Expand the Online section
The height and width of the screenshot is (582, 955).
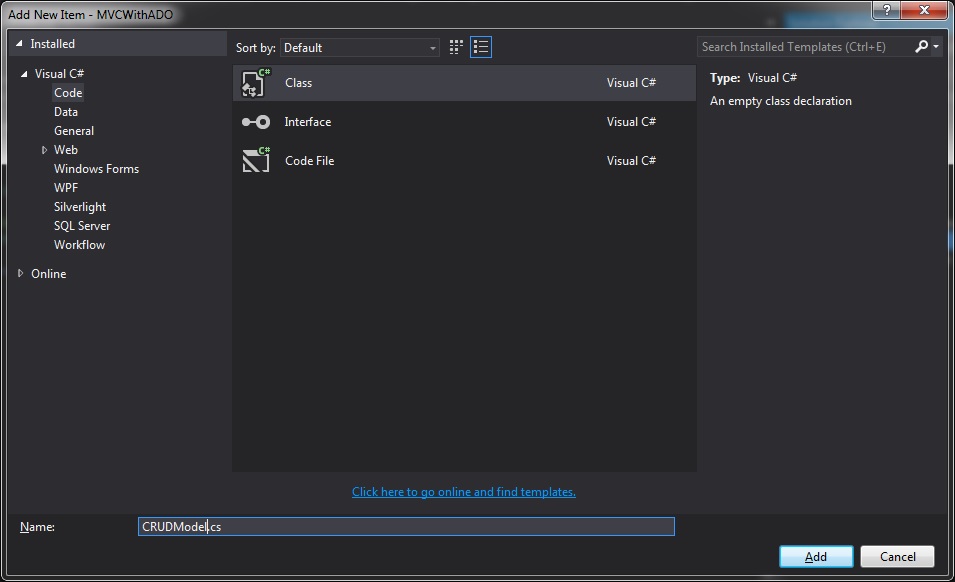coord(21,273)
